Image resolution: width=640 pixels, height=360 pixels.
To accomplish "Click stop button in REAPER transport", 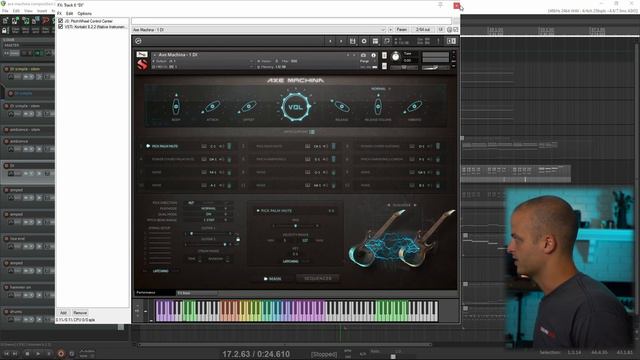I will tap(27, 353).
